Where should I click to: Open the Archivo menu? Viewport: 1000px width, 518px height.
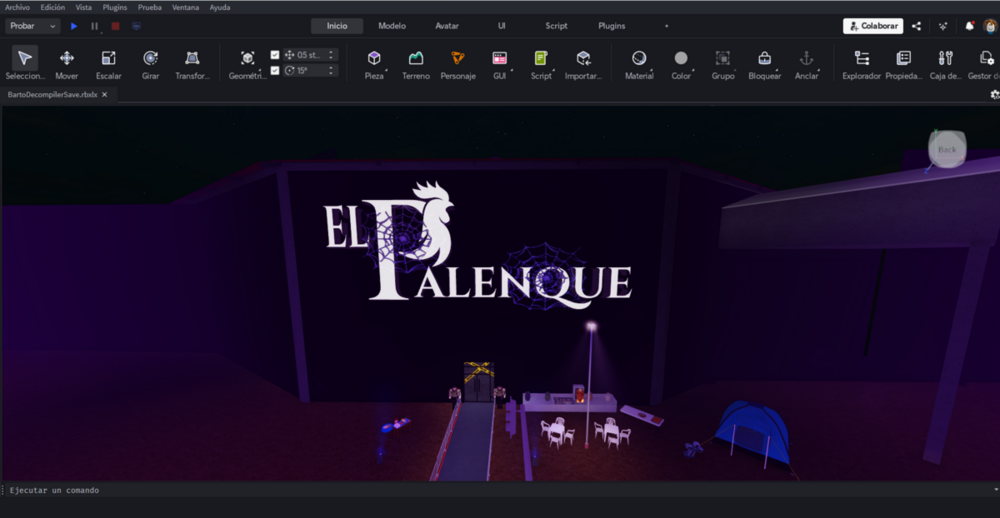17,8
